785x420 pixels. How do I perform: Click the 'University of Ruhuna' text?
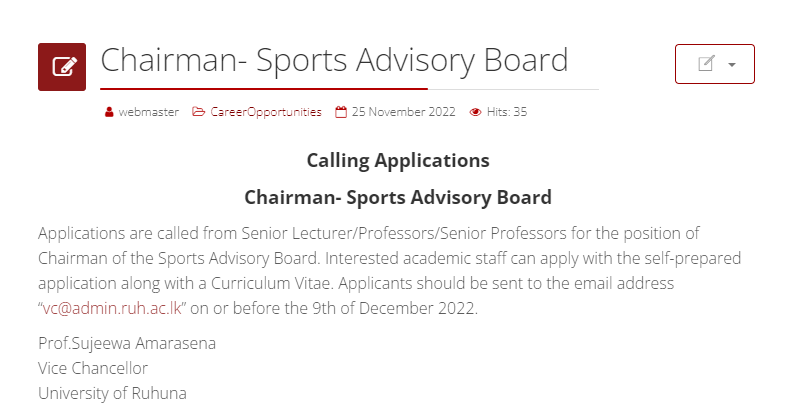click(112, 393)
